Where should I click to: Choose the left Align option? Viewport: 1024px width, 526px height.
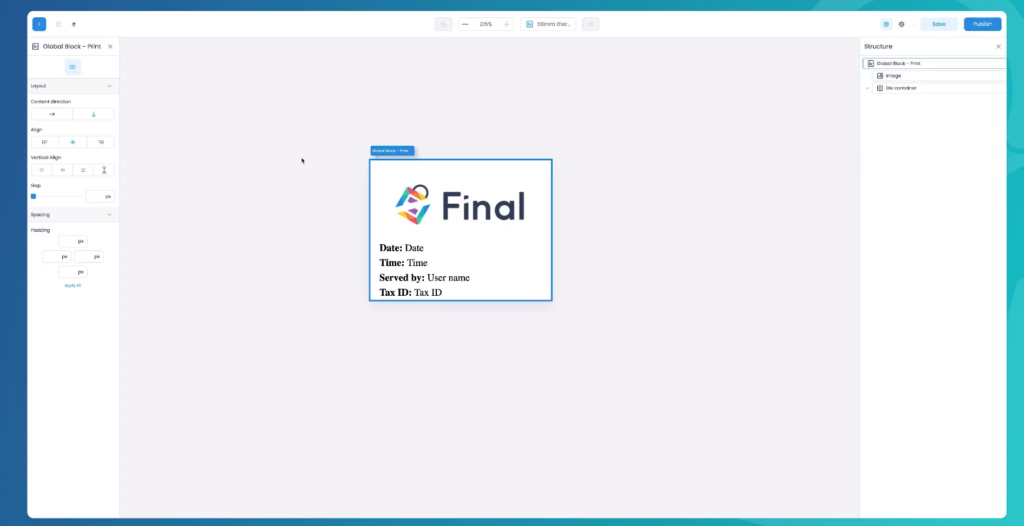tap(44, 142)
